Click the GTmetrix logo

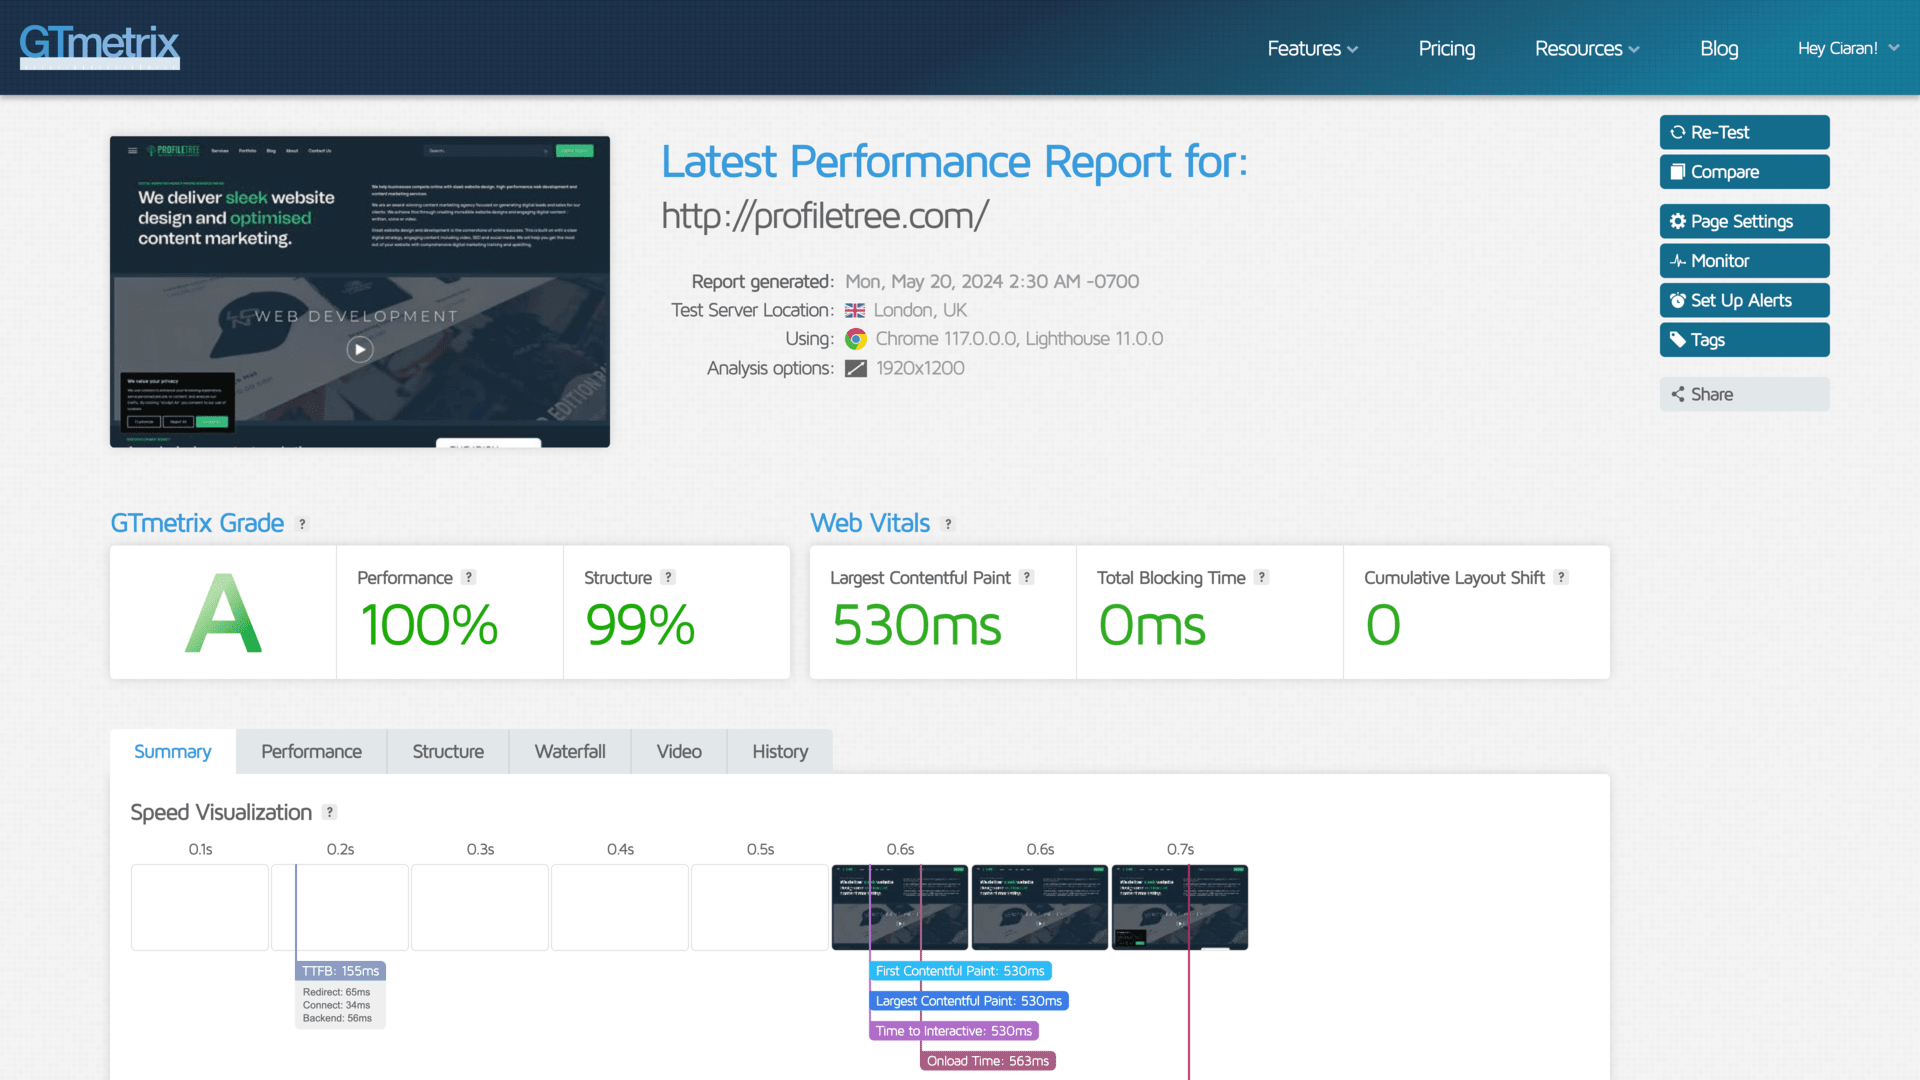tap(98, 45)
